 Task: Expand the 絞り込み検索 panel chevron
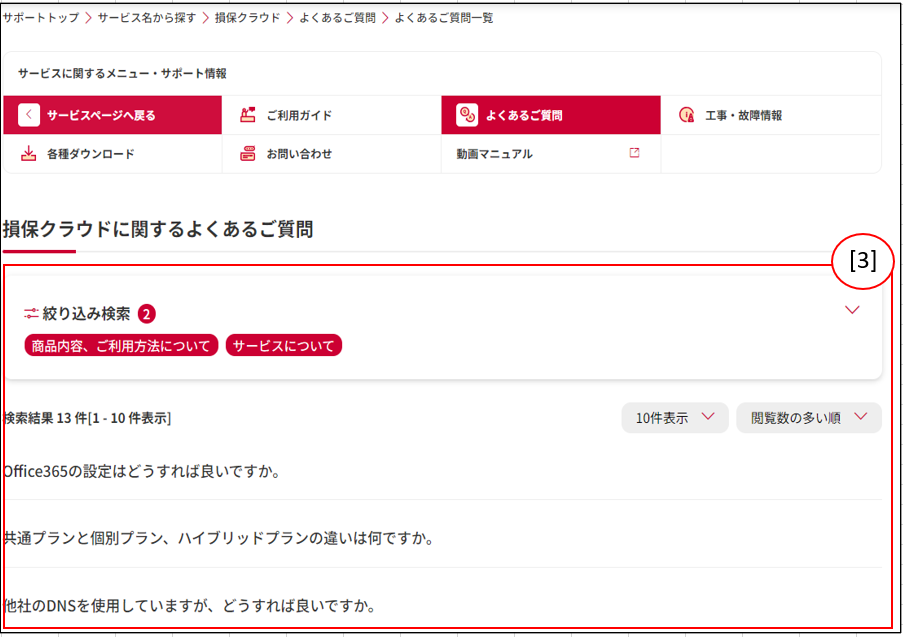(x=852, y=310)
